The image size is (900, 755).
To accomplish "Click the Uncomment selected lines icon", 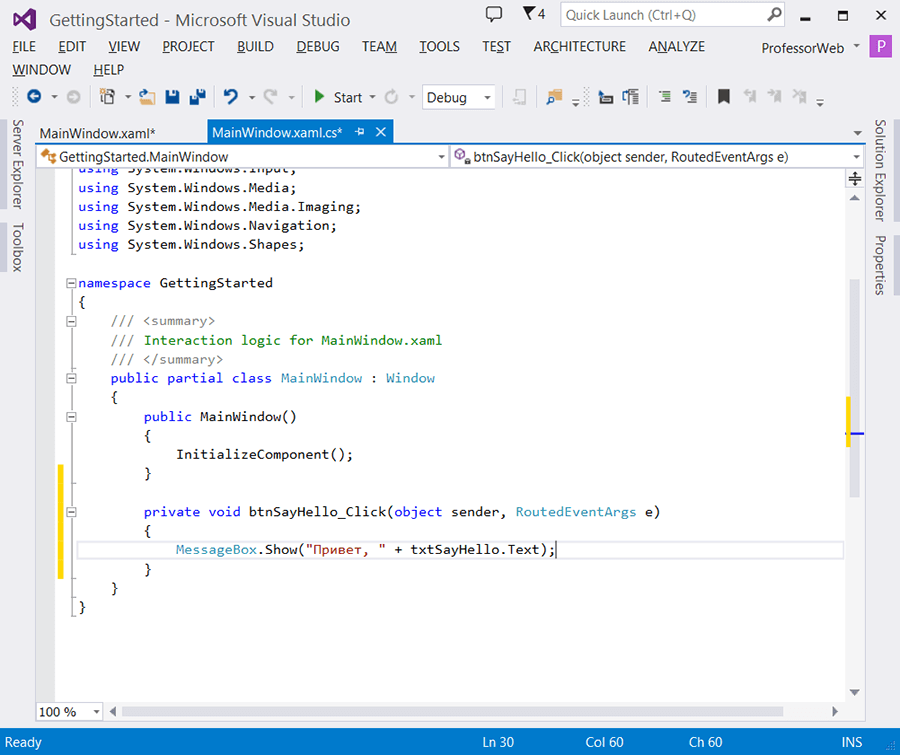I will pyautogui.click(x=689, y=97).
